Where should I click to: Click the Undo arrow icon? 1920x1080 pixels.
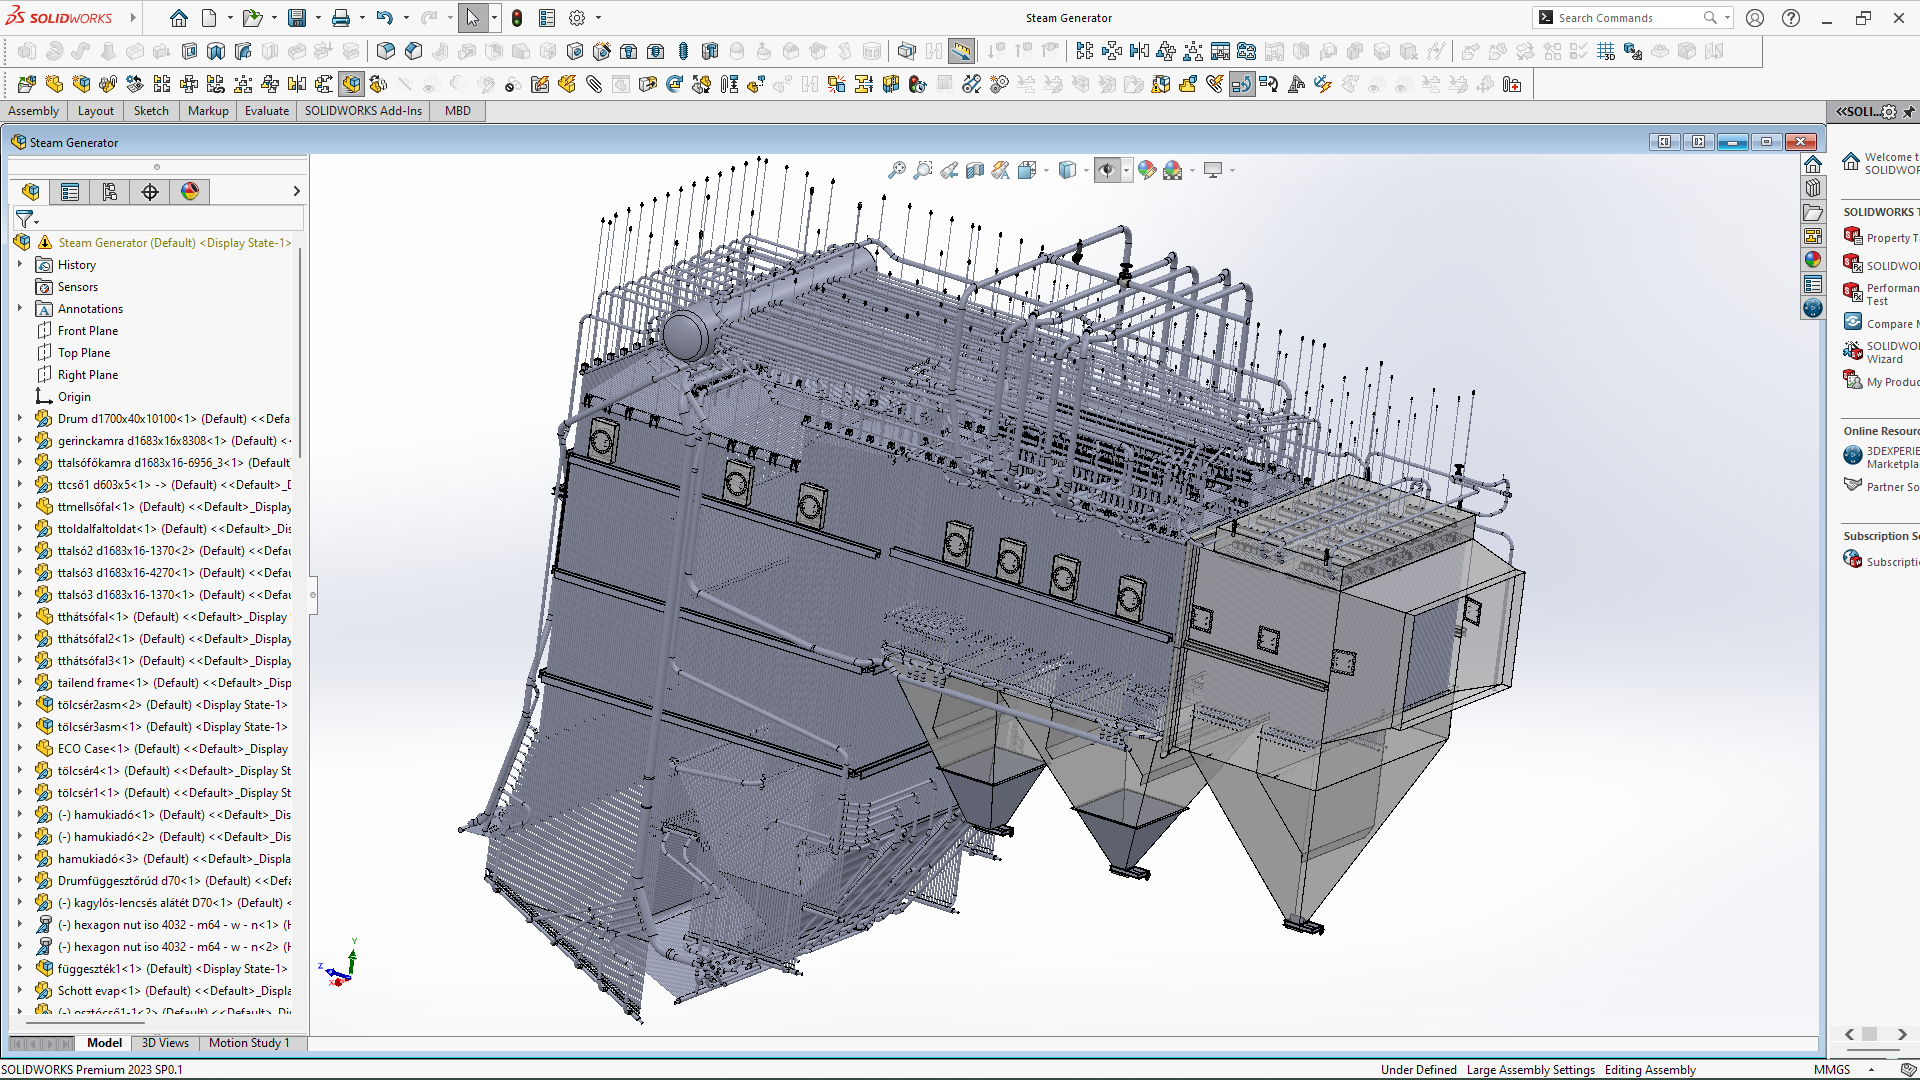tap(384, 18)
